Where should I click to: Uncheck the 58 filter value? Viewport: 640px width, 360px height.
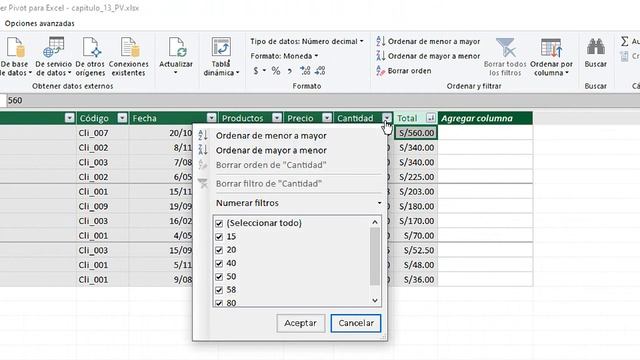point(219,290)
